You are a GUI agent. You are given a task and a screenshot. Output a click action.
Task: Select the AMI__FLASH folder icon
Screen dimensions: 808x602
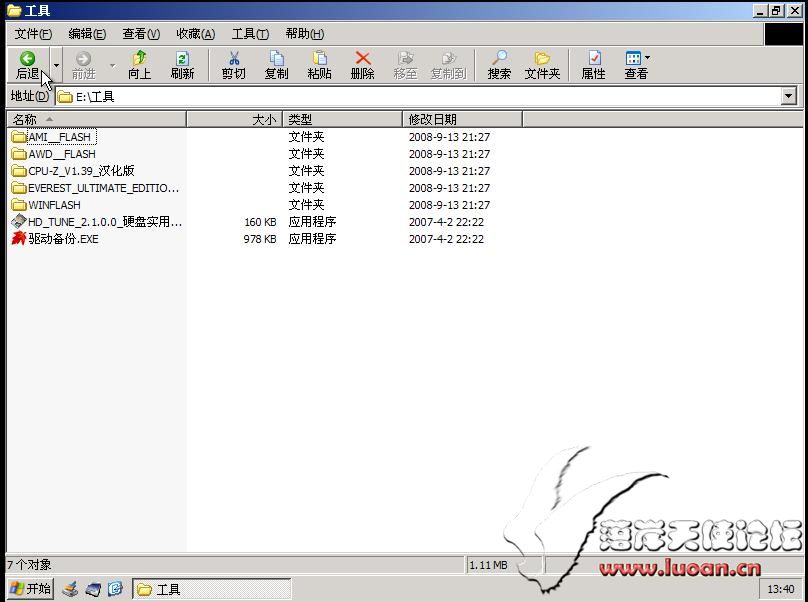click(x=19, y=137)
